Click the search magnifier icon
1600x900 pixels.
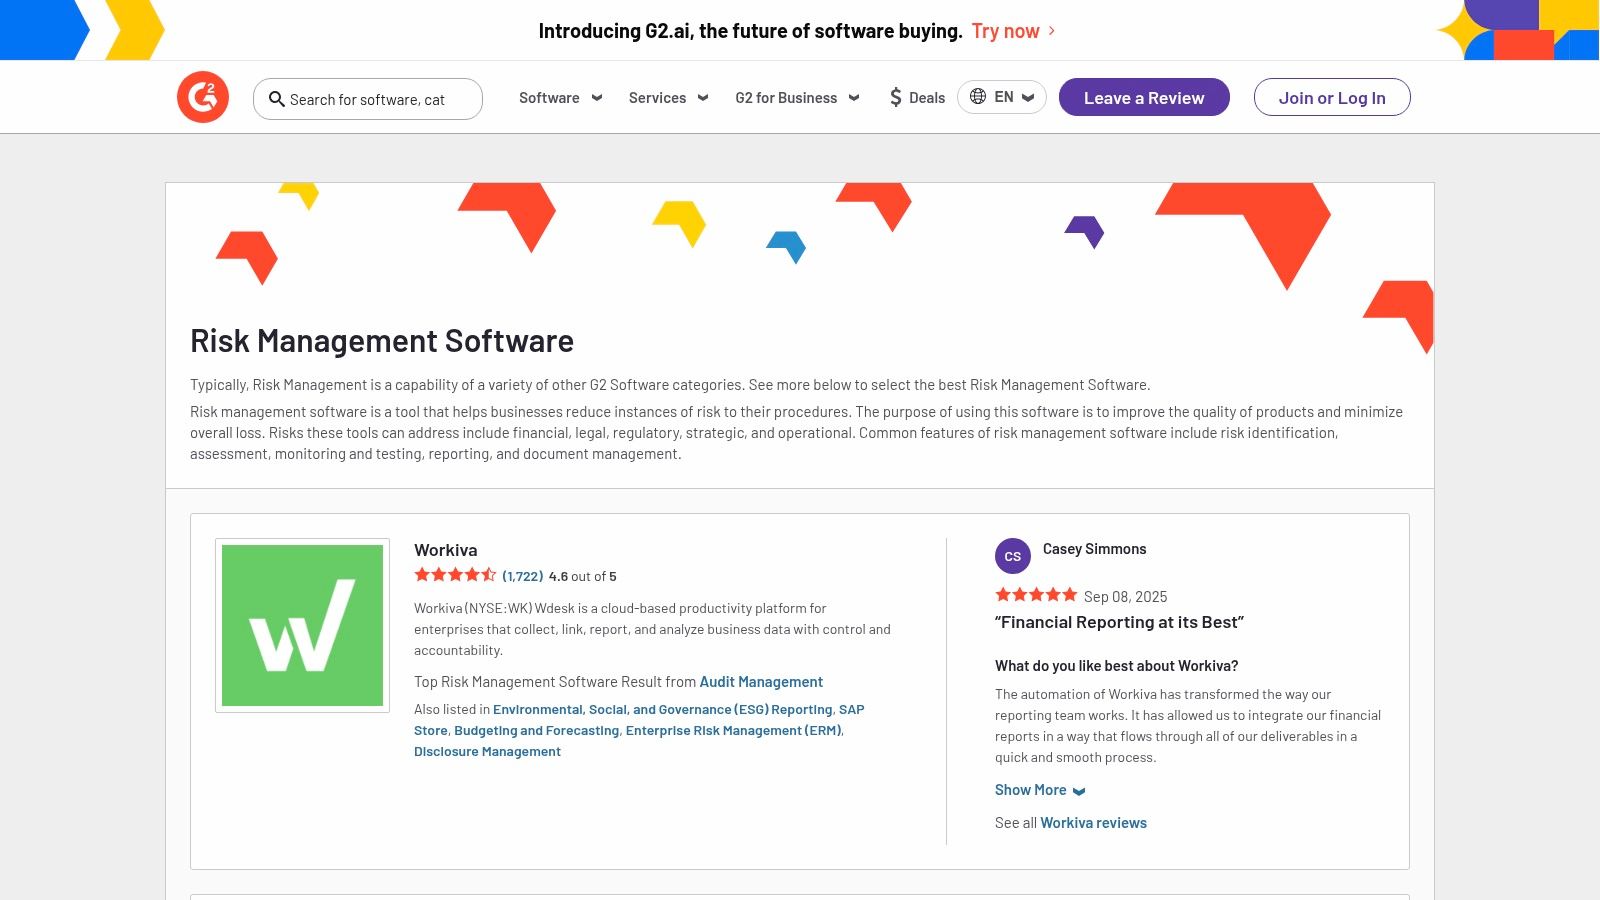(277, 99)
